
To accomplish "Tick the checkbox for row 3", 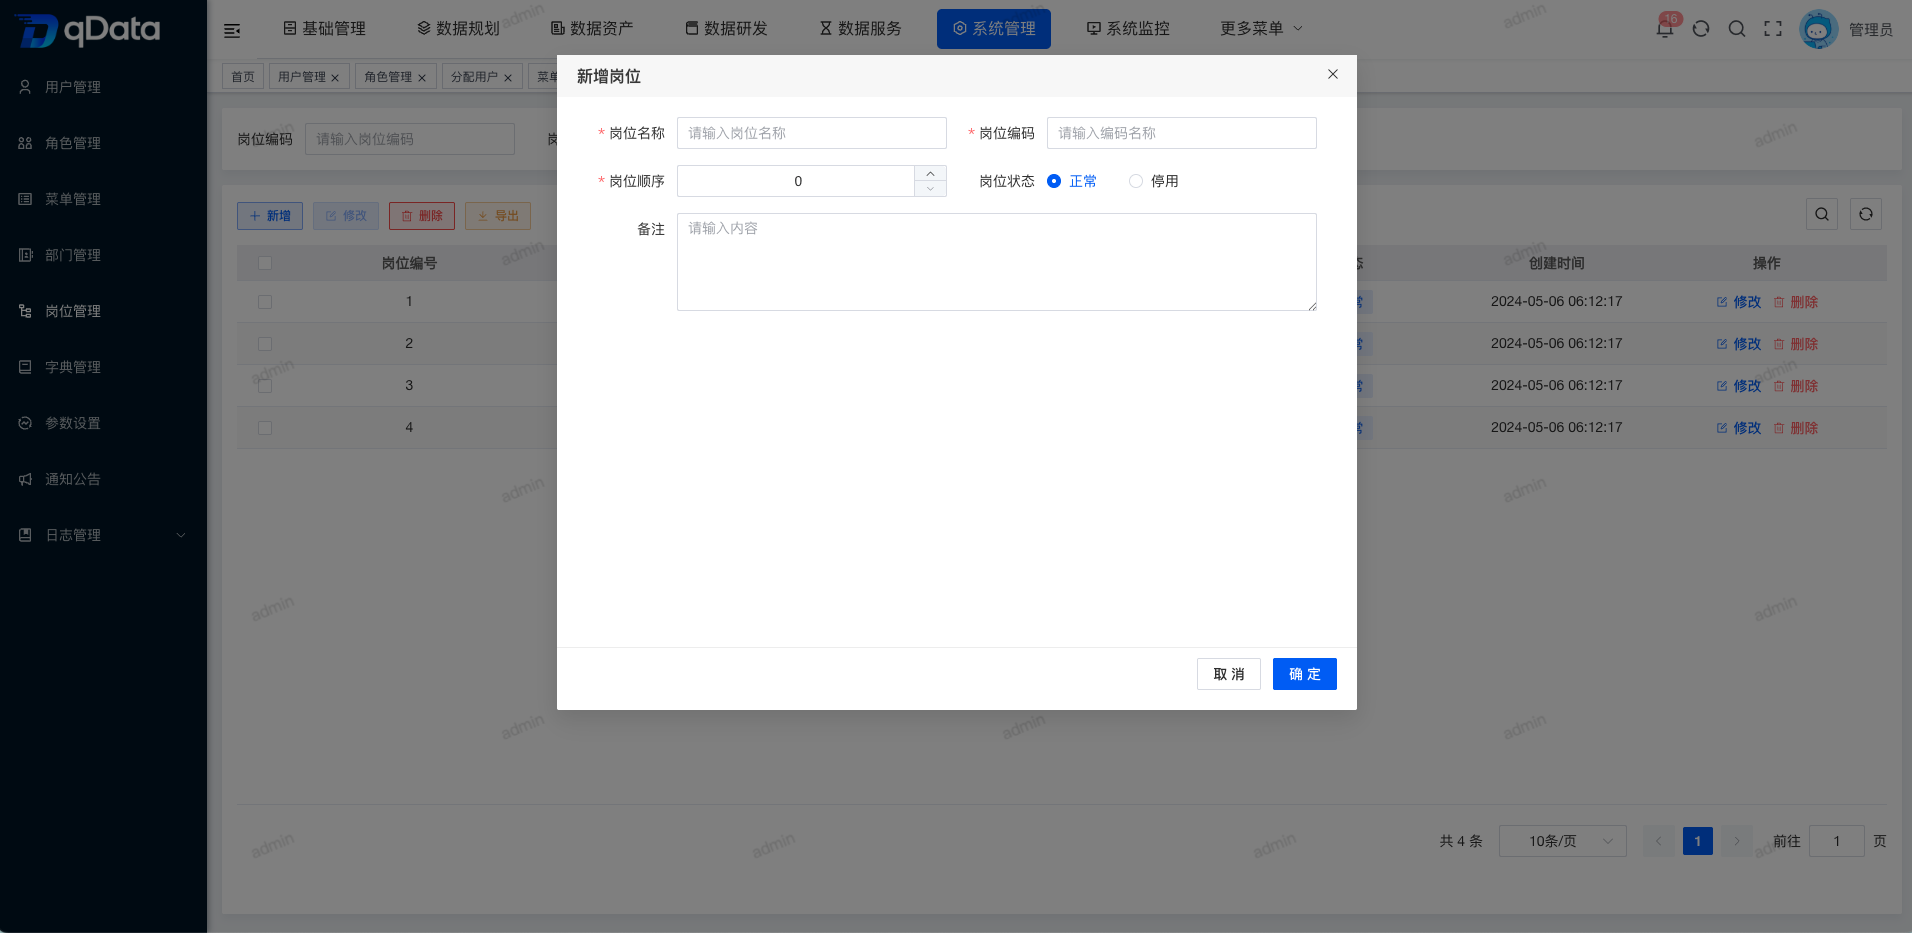I will click(x=265, y=386).
